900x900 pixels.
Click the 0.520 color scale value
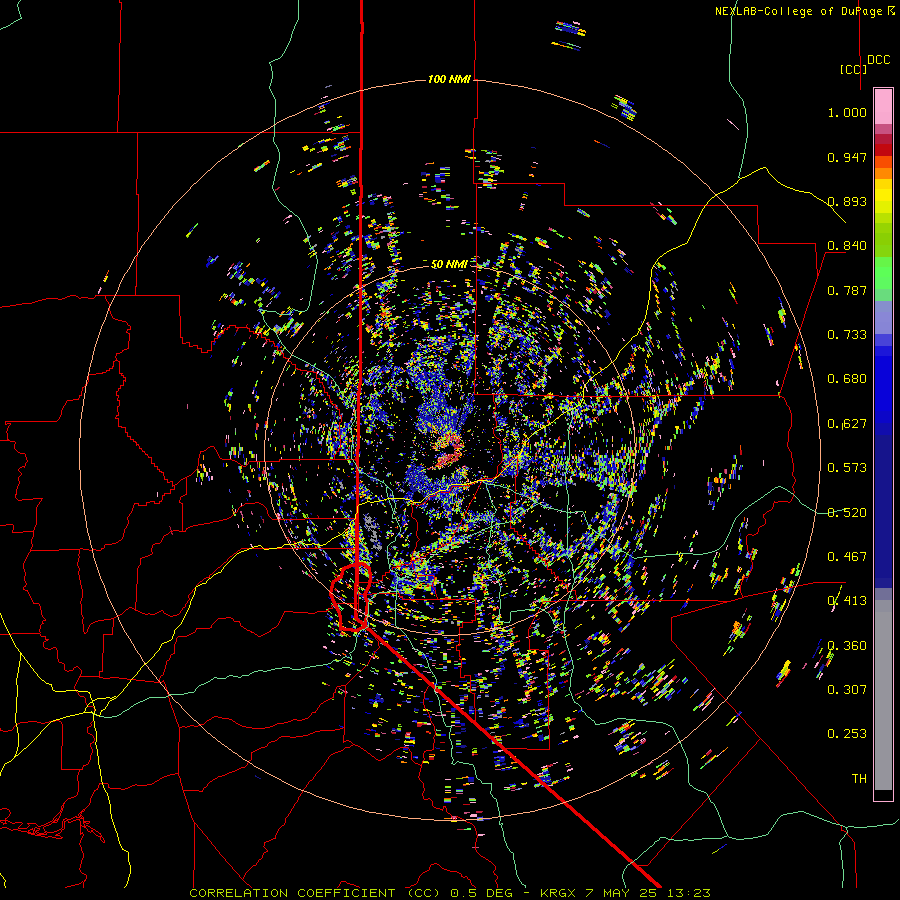[847, 513]
